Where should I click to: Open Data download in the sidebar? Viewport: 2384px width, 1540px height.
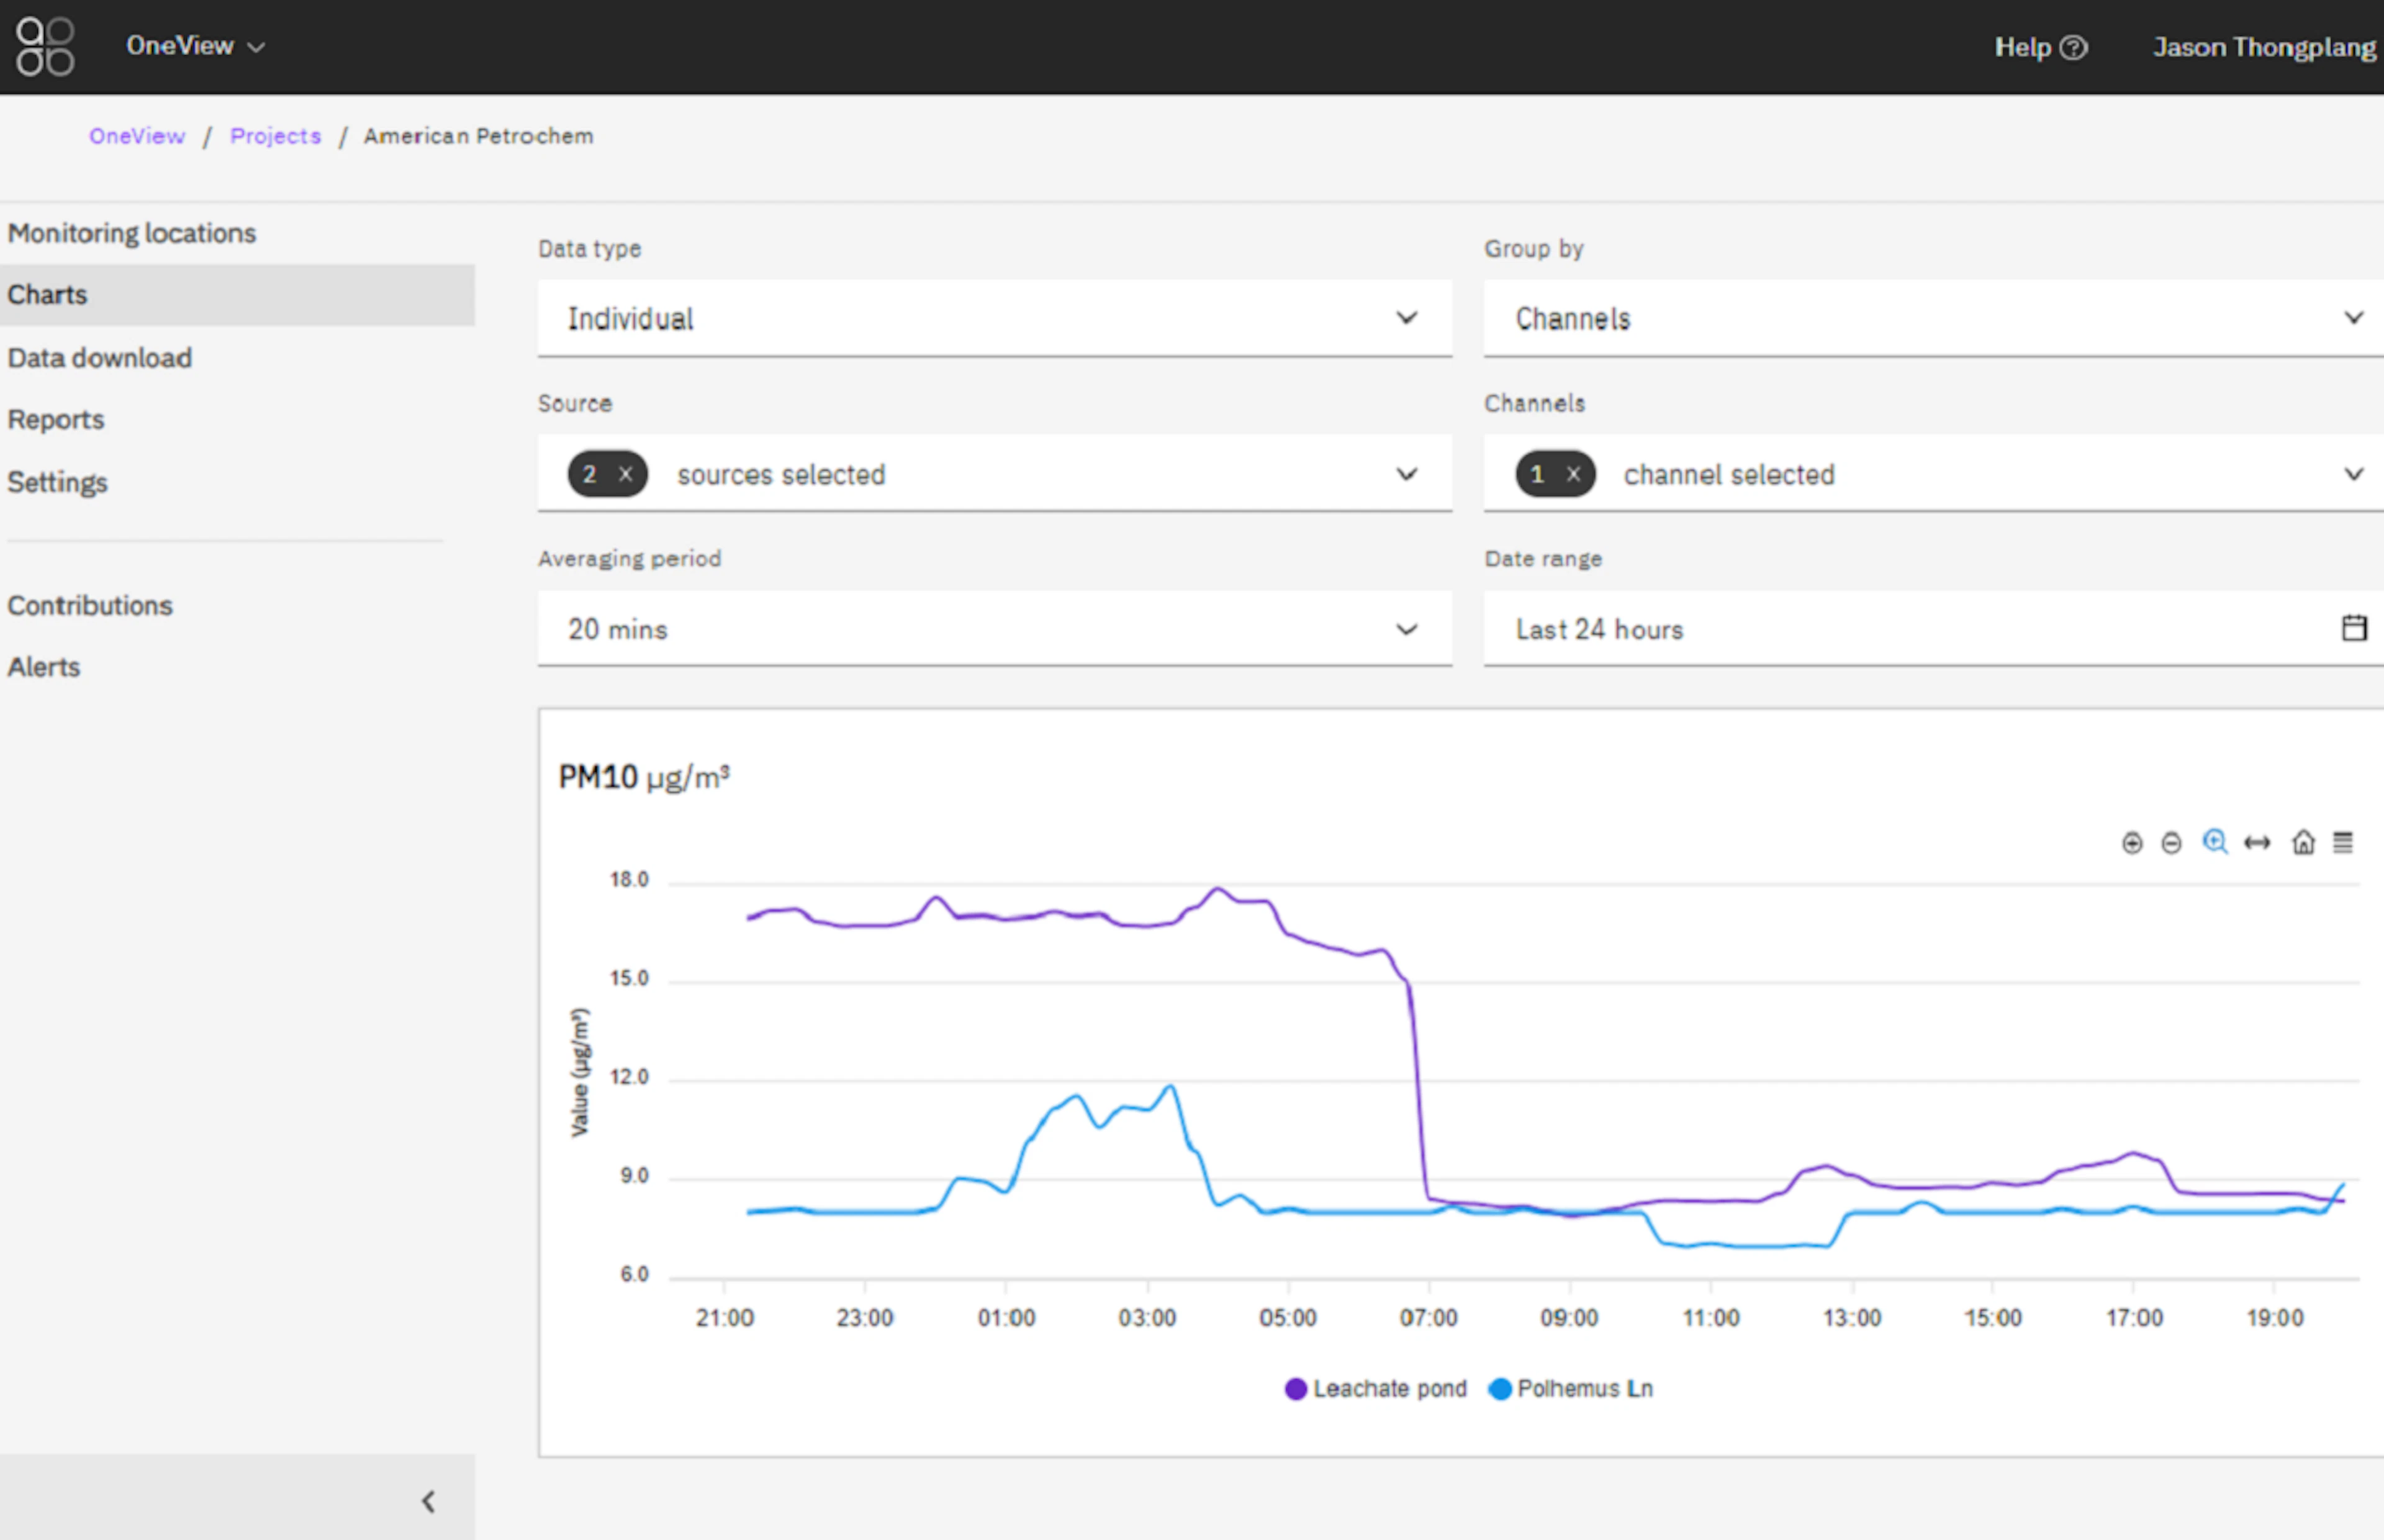pyautogui.click(x=99, y=357)
